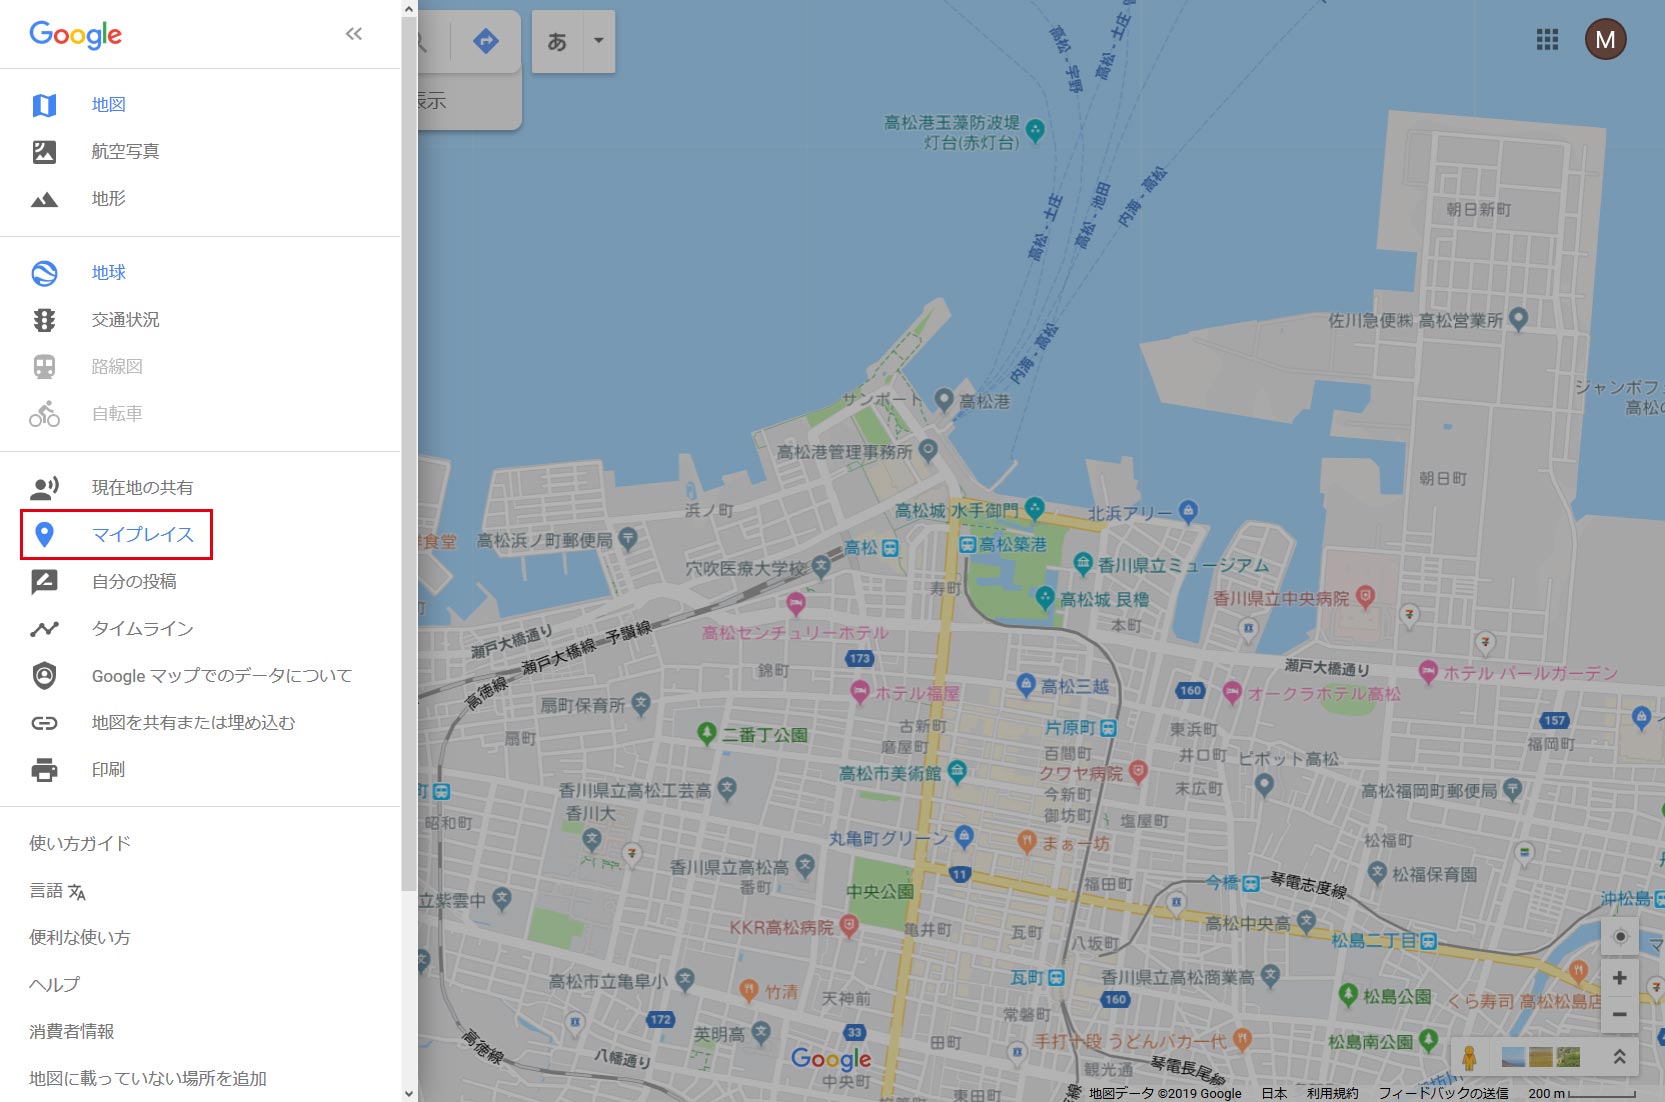
Task: Open the input method dropdown arrow
Action: pyautogui.click(x=598, y=41)
